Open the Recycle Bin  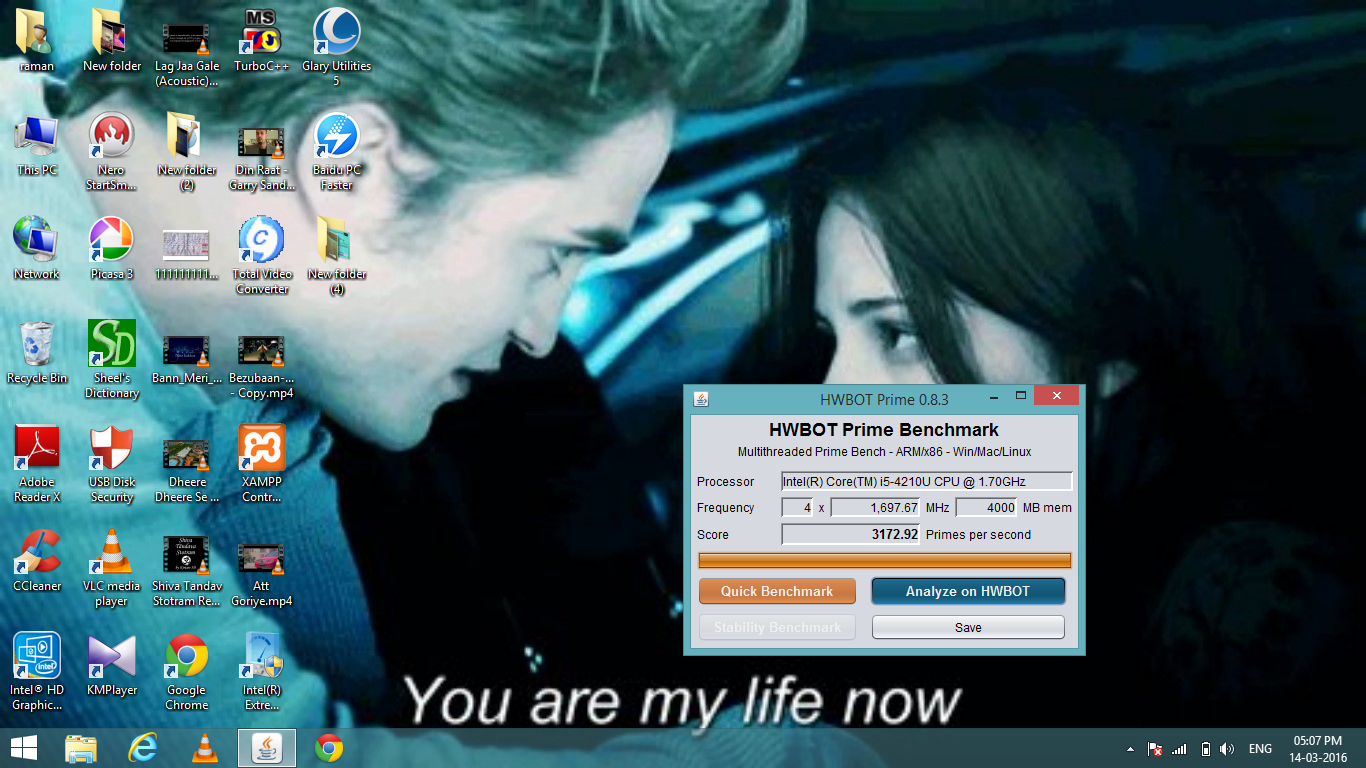click(x=37, y=343)
